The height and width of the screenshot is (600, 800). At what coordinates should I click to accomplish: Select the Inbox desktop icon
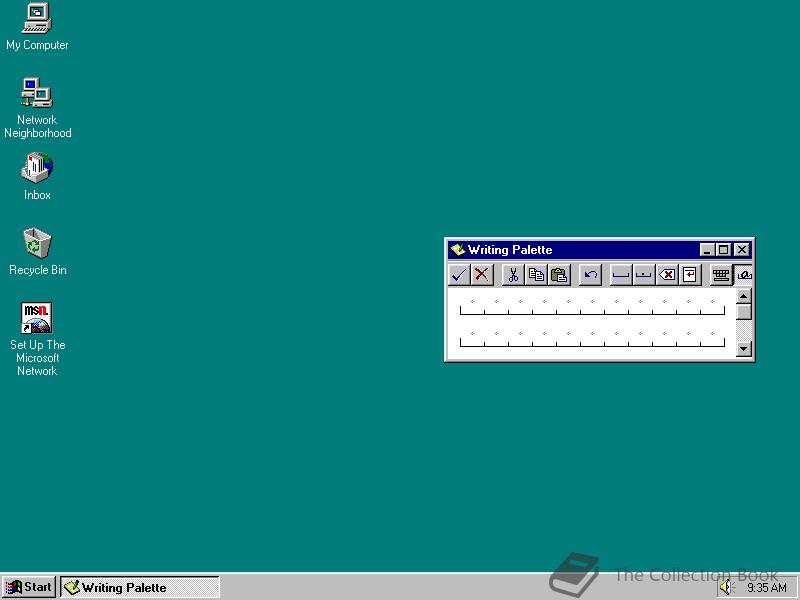[x=37, y=176]
